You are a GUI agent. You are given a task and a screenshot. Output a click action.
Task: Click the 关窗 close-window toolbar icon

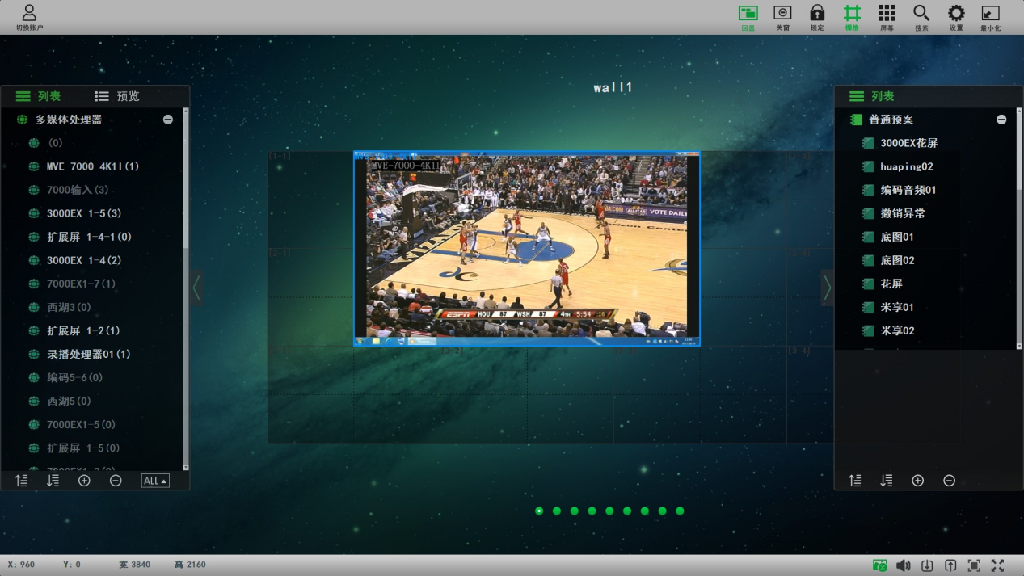pos(782,18)
